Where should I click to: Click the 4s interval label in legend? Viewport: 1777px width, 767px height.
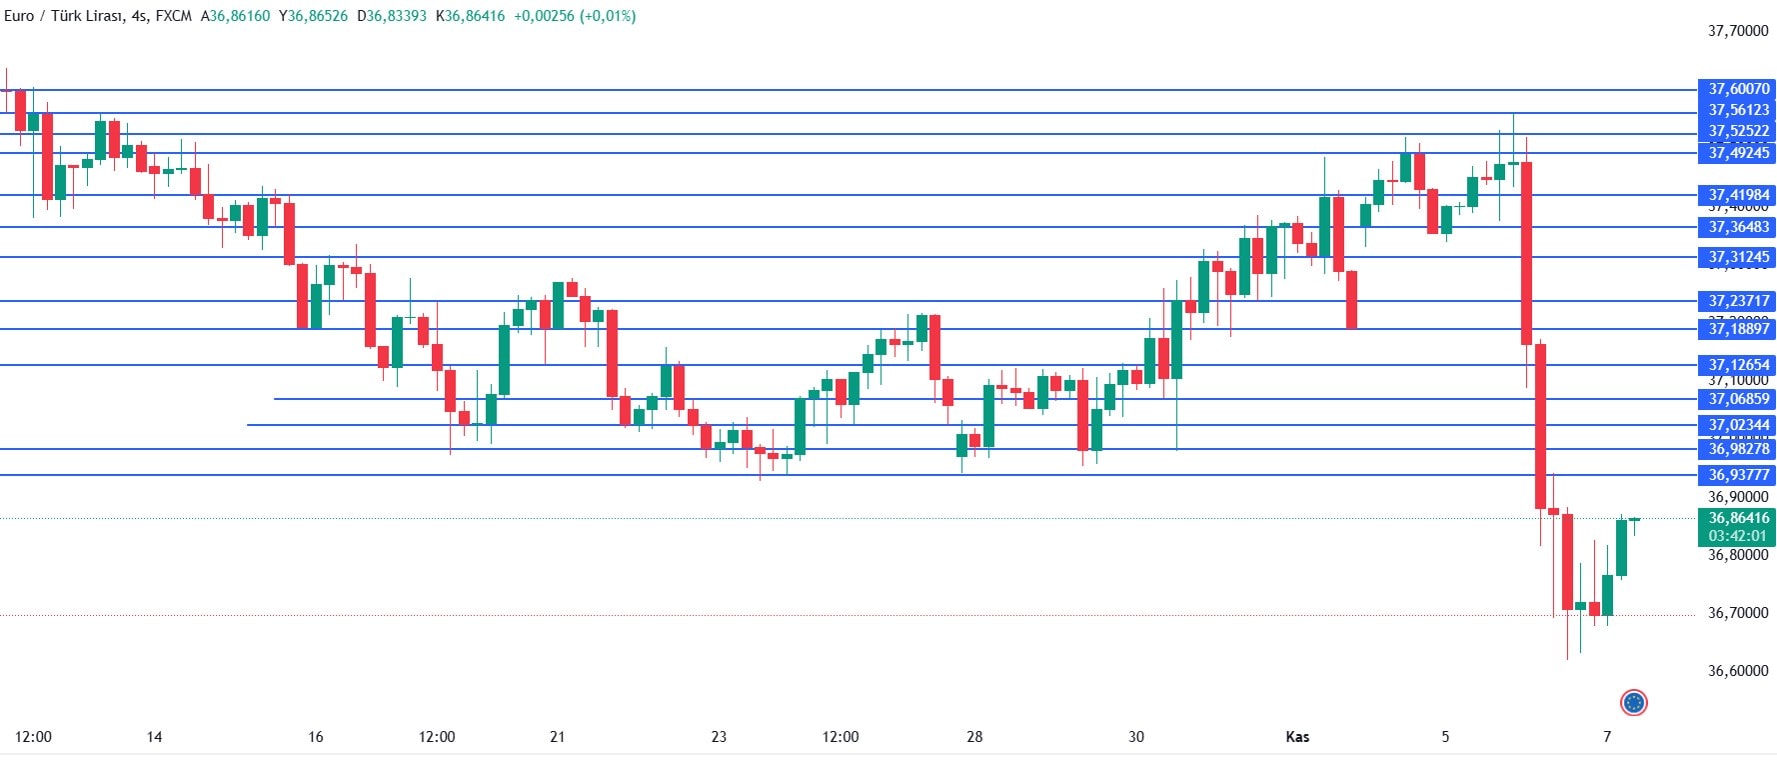click(x=138, y=16)
